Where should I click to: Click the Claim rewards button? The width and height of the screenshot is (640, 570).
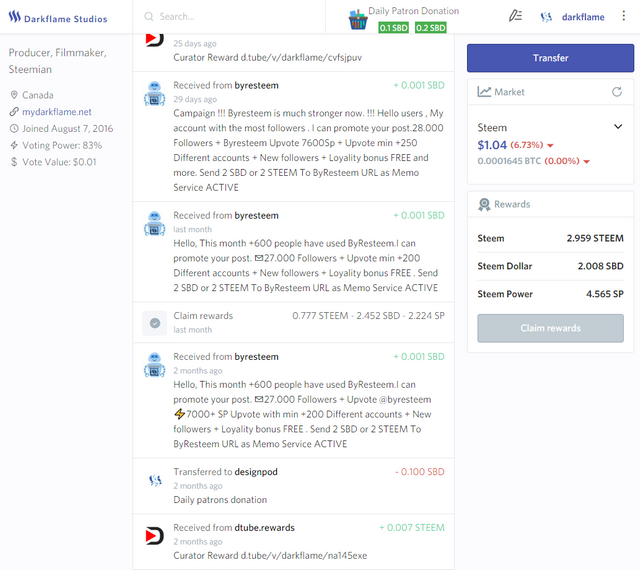550,328
